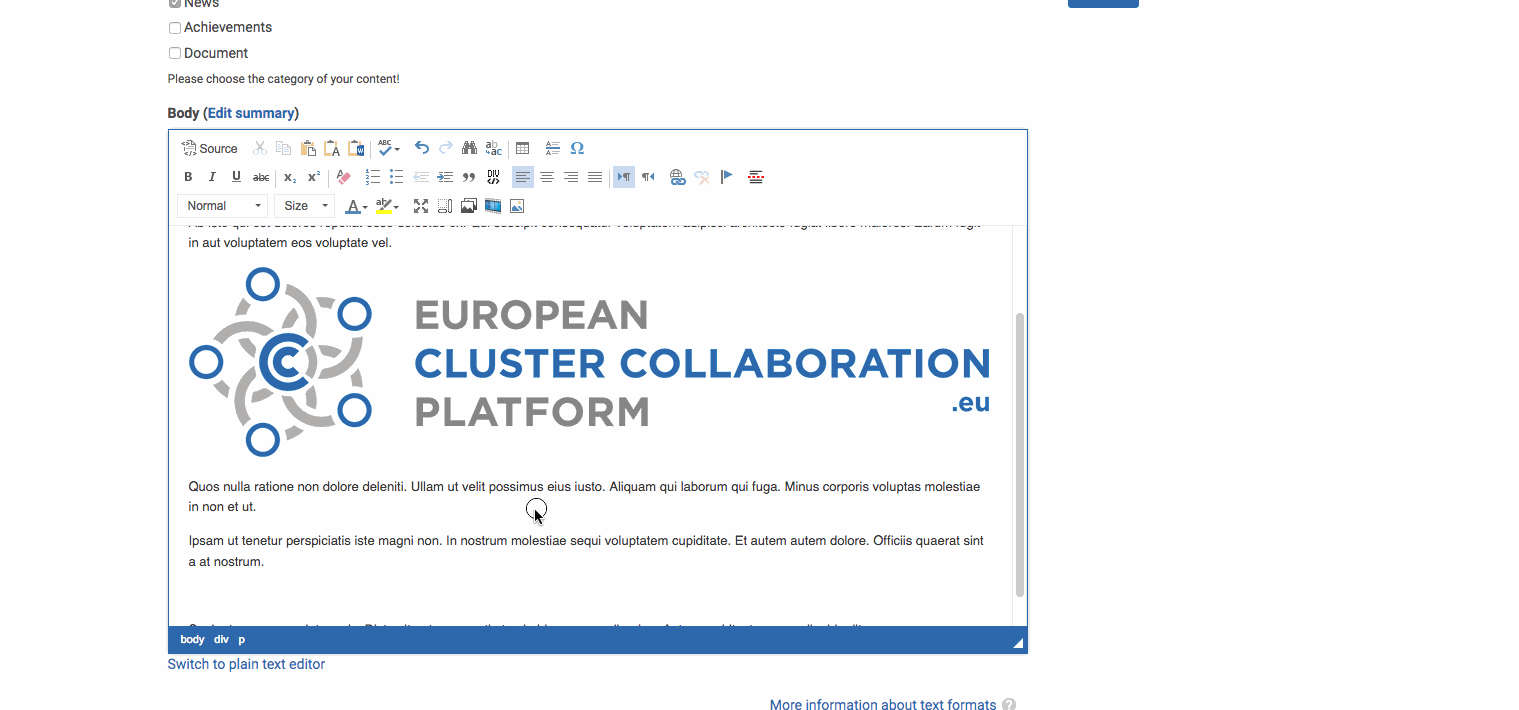Toggle strikethrough formatting
This screenshot has height=710, width=1519.
[261, 177]
